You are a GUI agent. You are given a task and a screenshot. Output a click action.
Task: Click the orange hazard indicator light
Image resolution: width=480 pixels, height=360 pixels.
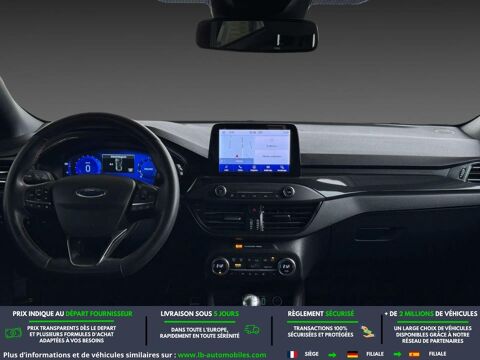click(239, 246)
